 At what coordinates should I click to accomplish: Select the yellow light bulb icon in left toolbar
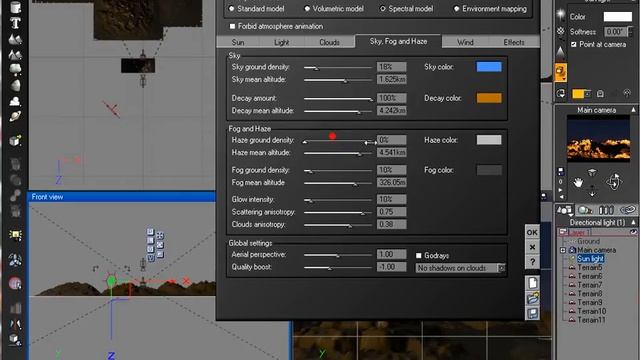(16, 235)
